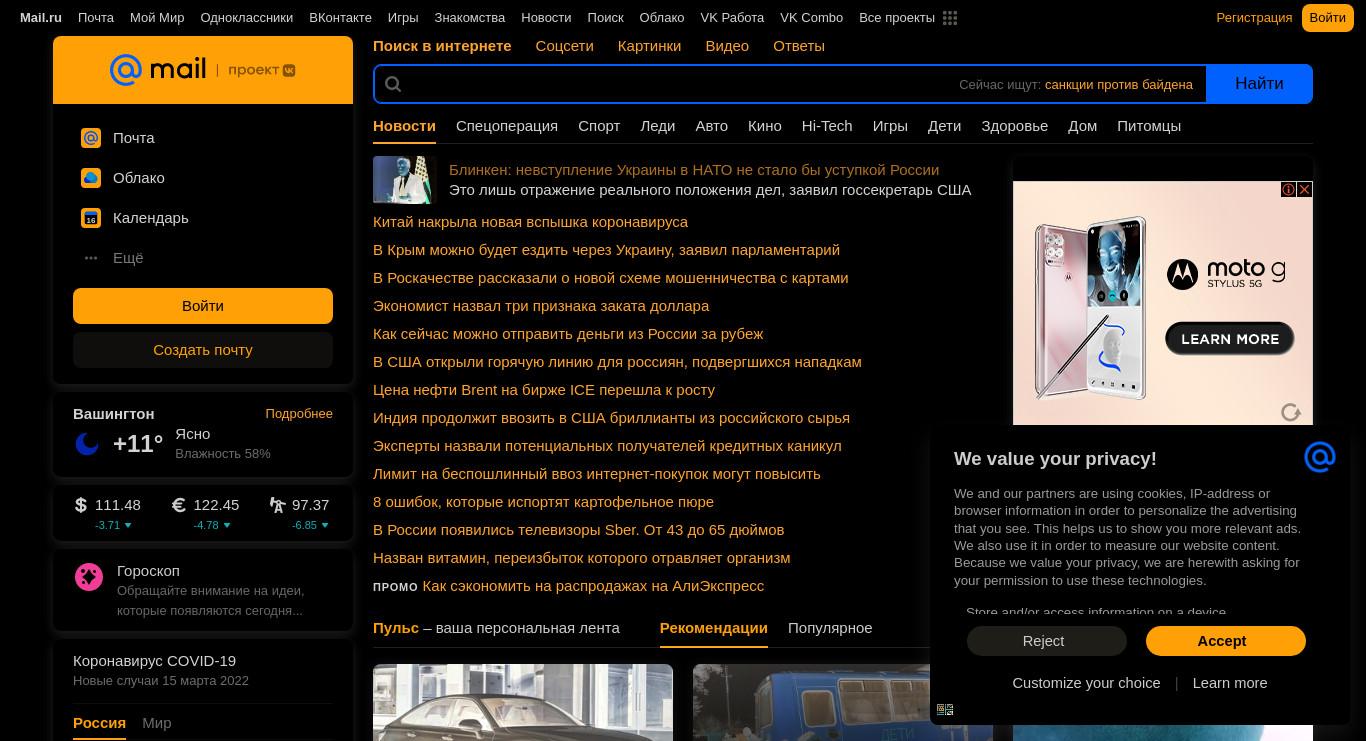Select the Питомцы tab
This screenshot has width=1366, height=741.
[1149, 126]
